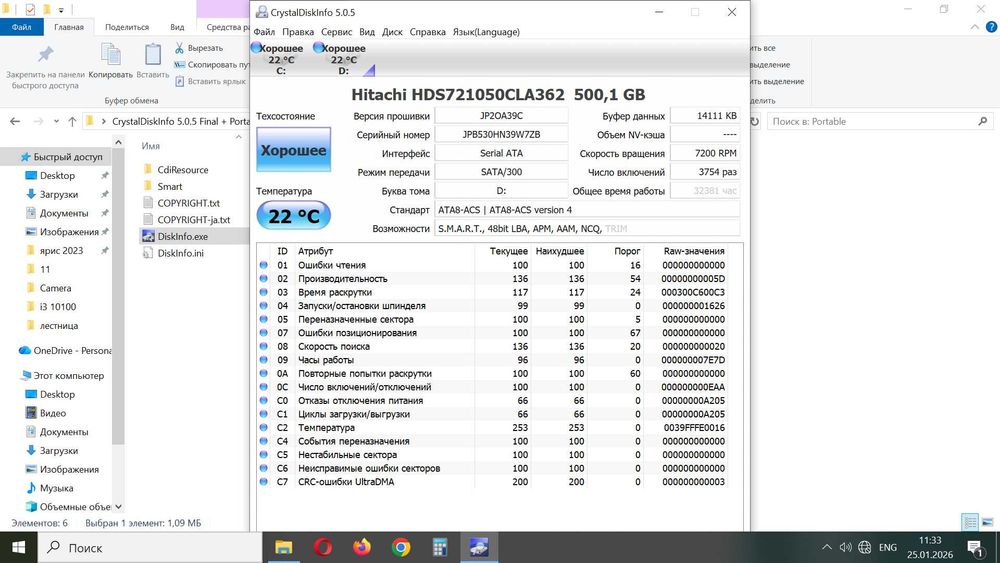Click the status dot for Часы работы

point(263,360)
